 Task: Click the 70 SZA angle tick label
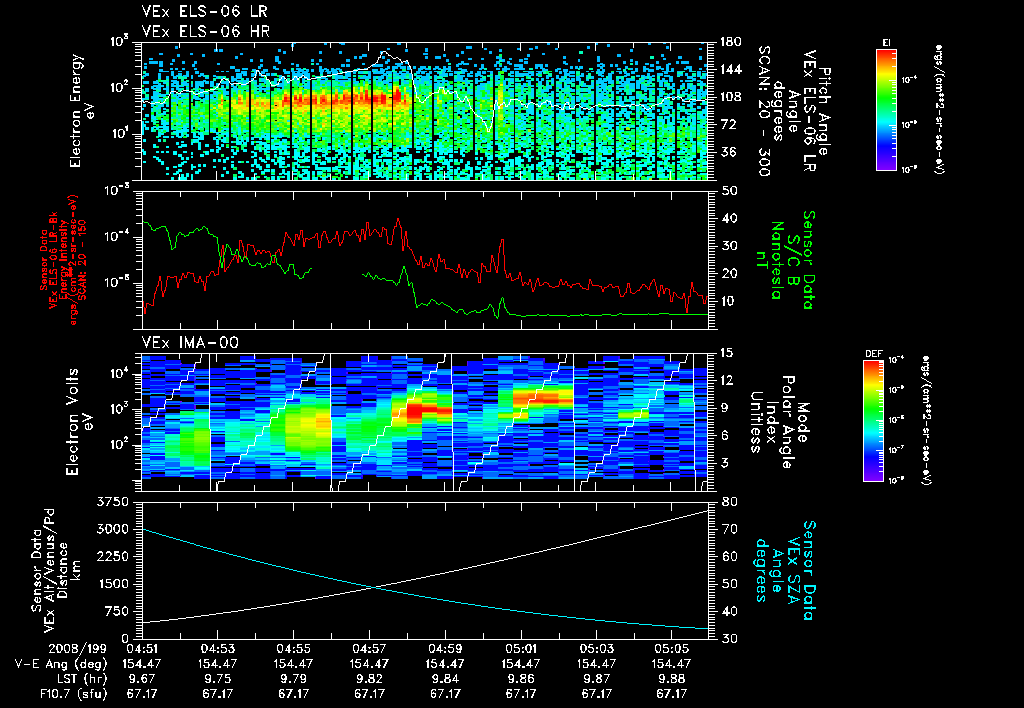coord(729,529)
